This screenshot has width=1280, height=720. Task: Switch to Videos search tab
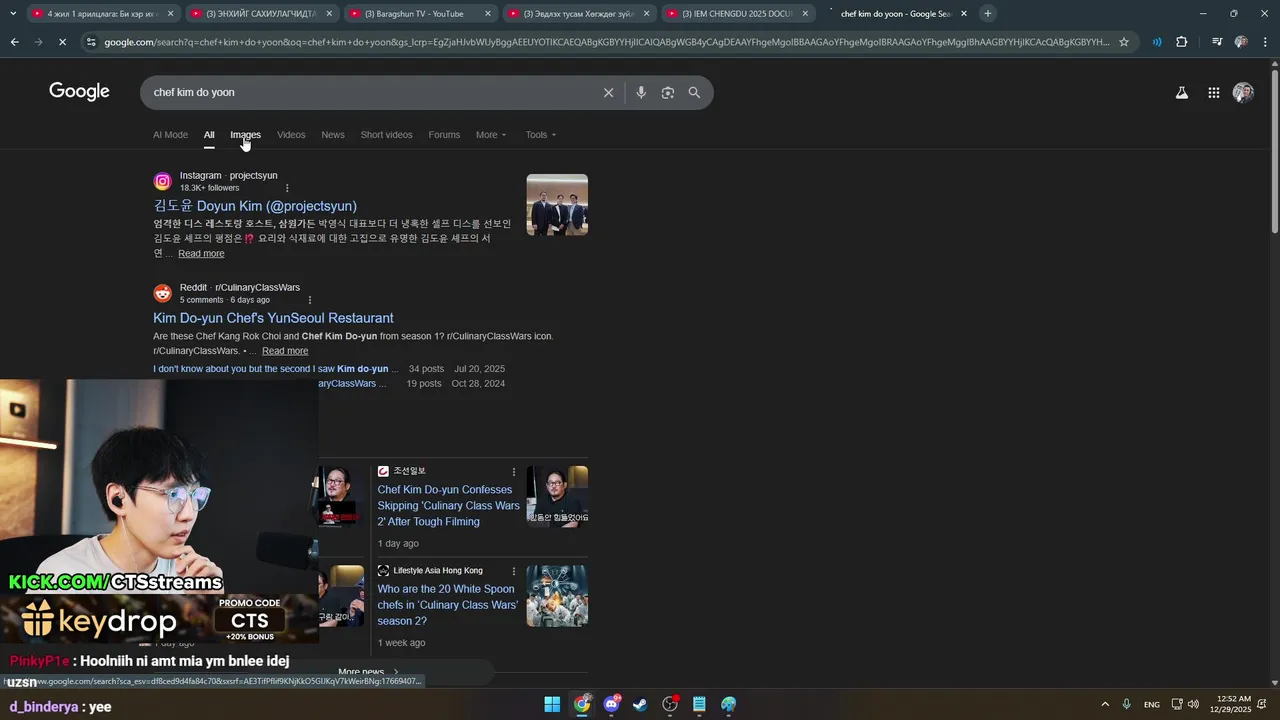[x=291, y=135]
